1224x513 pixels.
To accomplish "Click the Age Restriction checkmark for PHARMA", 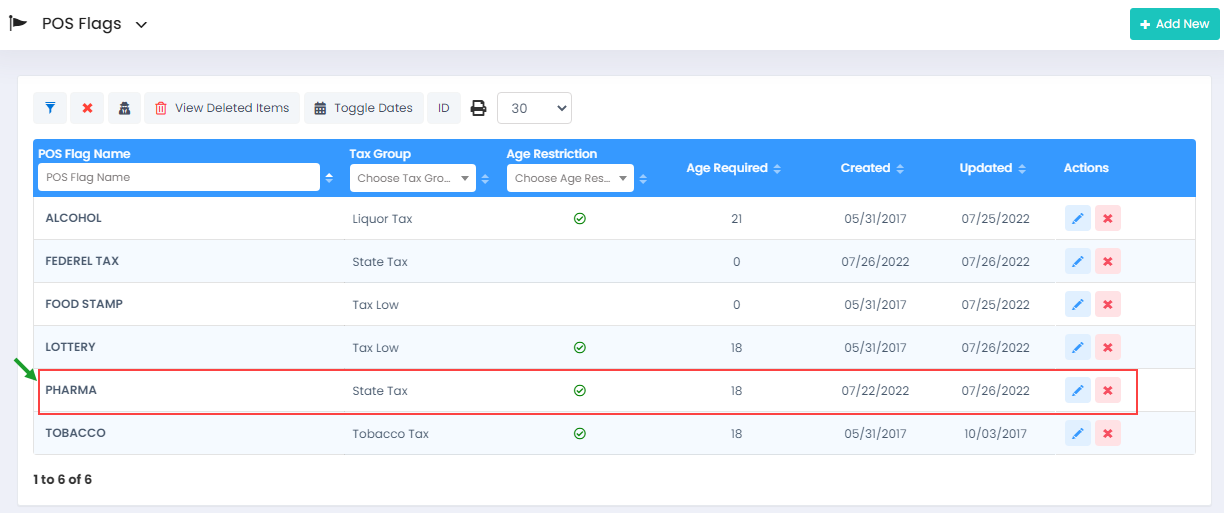I will pos(579,391).
